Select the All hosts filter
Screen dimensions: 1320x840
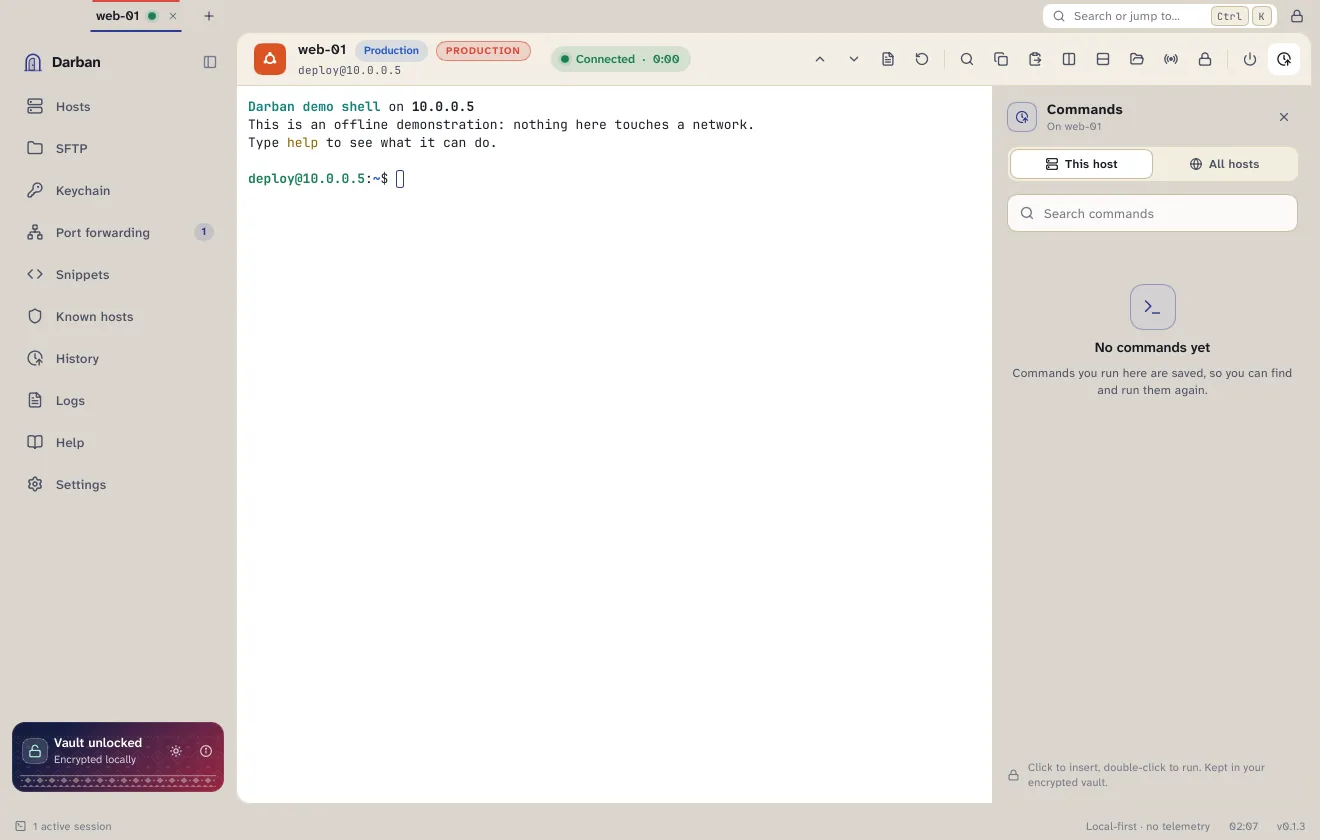1224,164
